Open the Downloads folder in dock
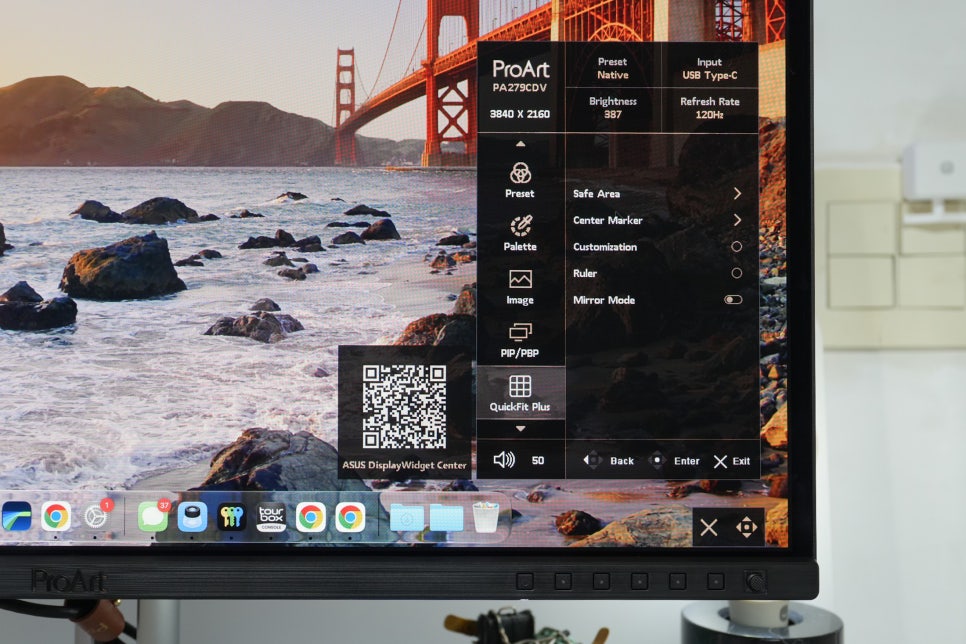Viewport: 966px width, 644px height. (407, 518)
